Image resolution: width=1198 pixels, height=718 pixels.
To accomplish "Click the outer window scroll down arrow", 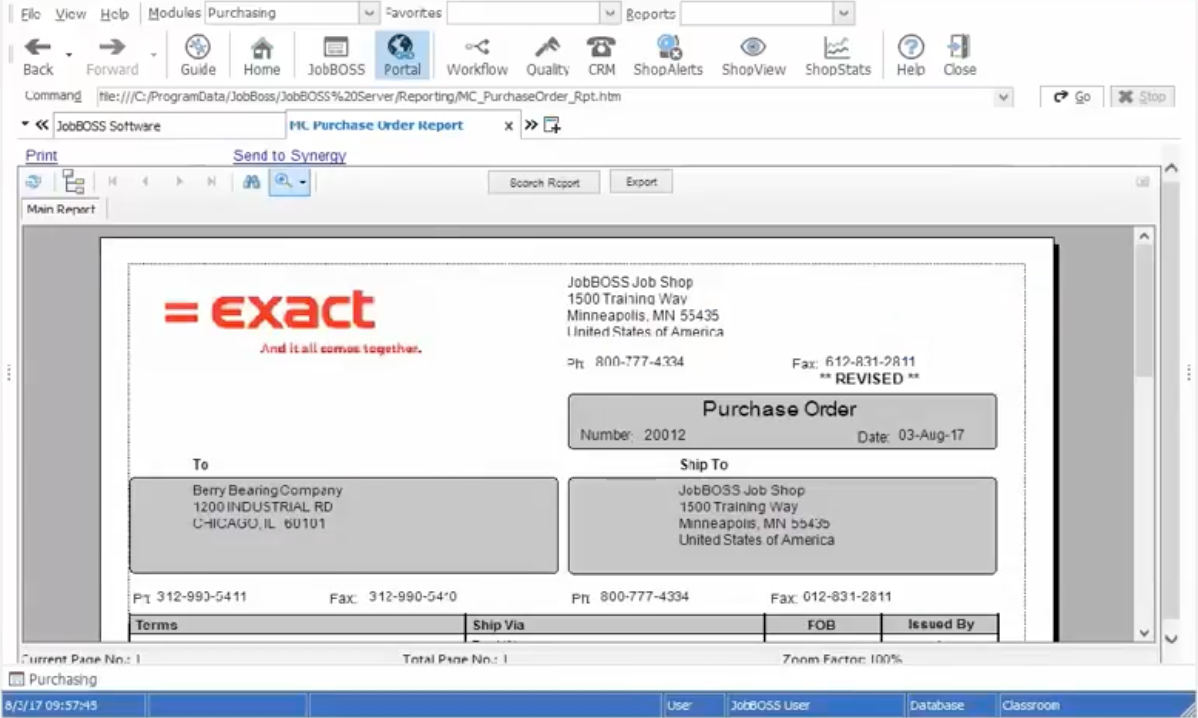I will (x=1171, y=639).
